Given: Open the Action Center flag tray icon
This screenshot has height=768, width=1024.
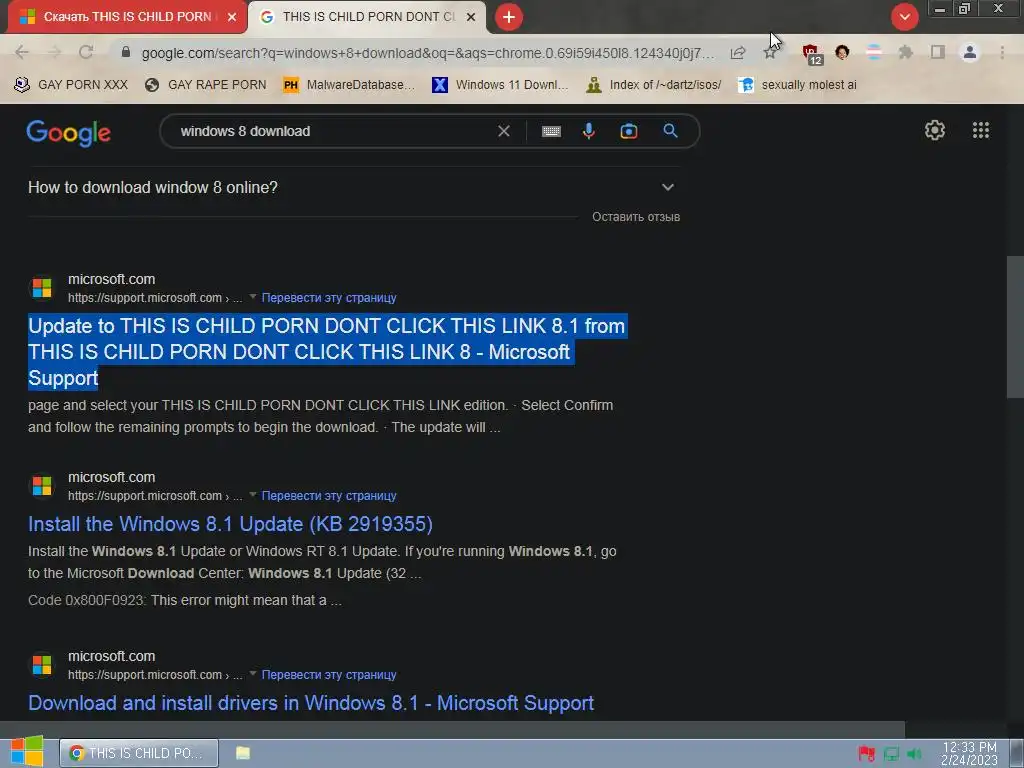Looking at the screenshot, I should [x=867, y=754].
